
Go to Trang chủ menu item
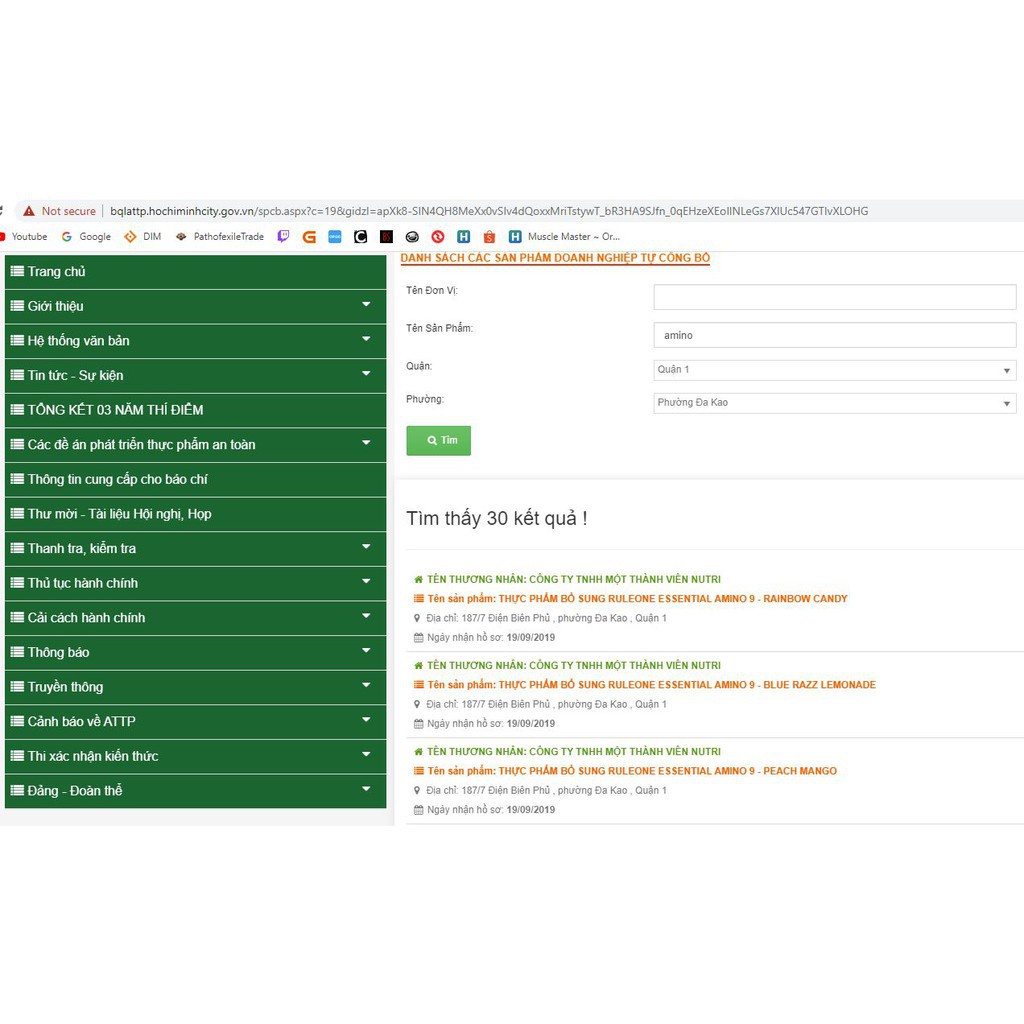pyautogui.click(x=57, y=272)
